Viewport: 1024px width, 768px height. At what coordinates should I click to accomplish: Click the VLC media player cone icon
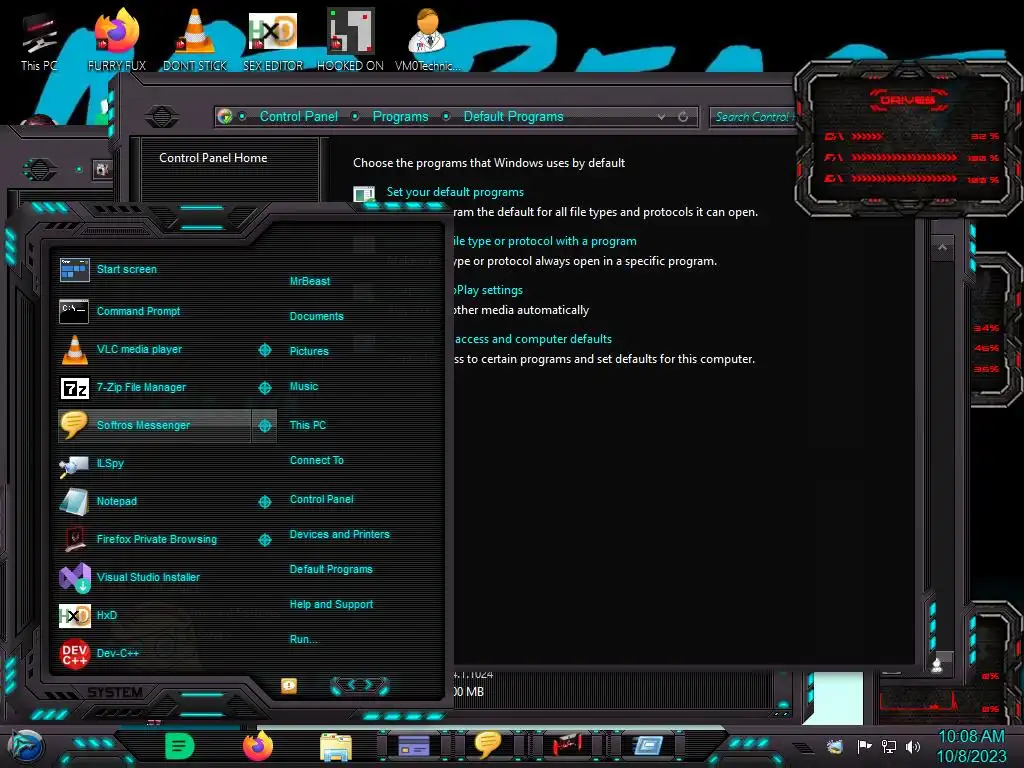pos(74,349)
